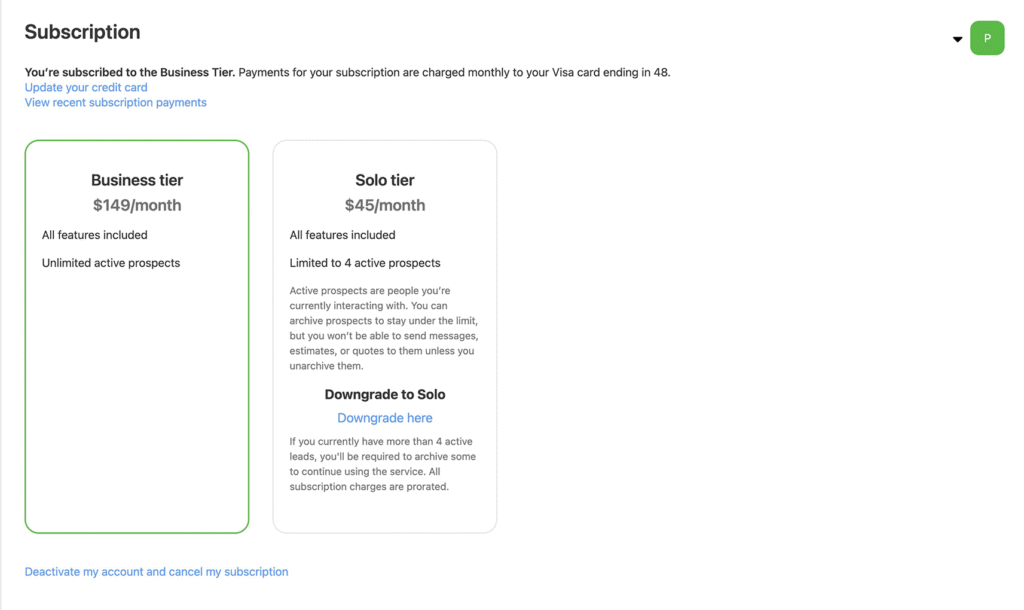Click the Downgrade here link
1024x610 pixels.
385,418
